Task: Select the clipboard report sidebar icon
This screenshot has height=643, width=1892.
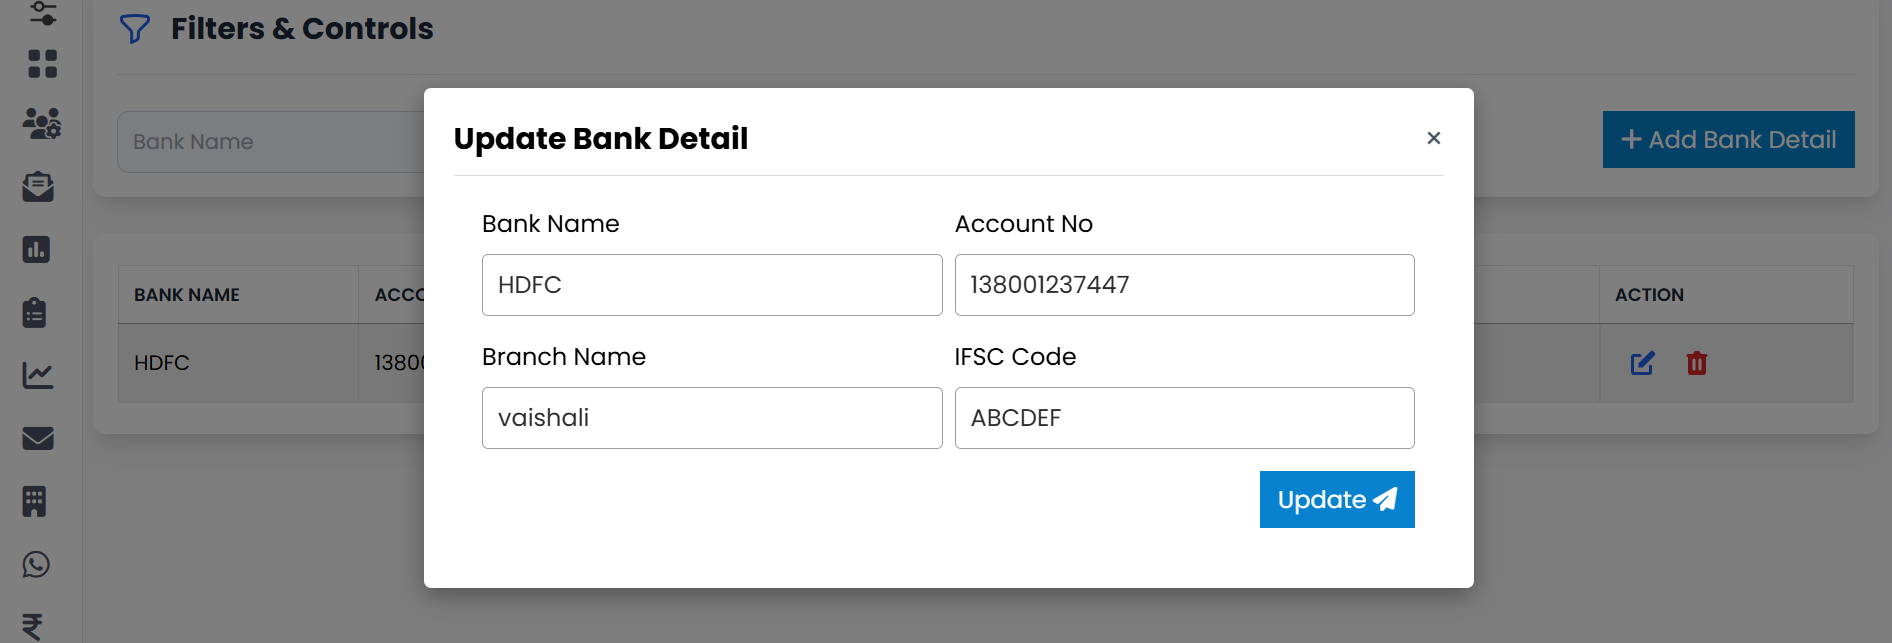Action: coord(36,313)
